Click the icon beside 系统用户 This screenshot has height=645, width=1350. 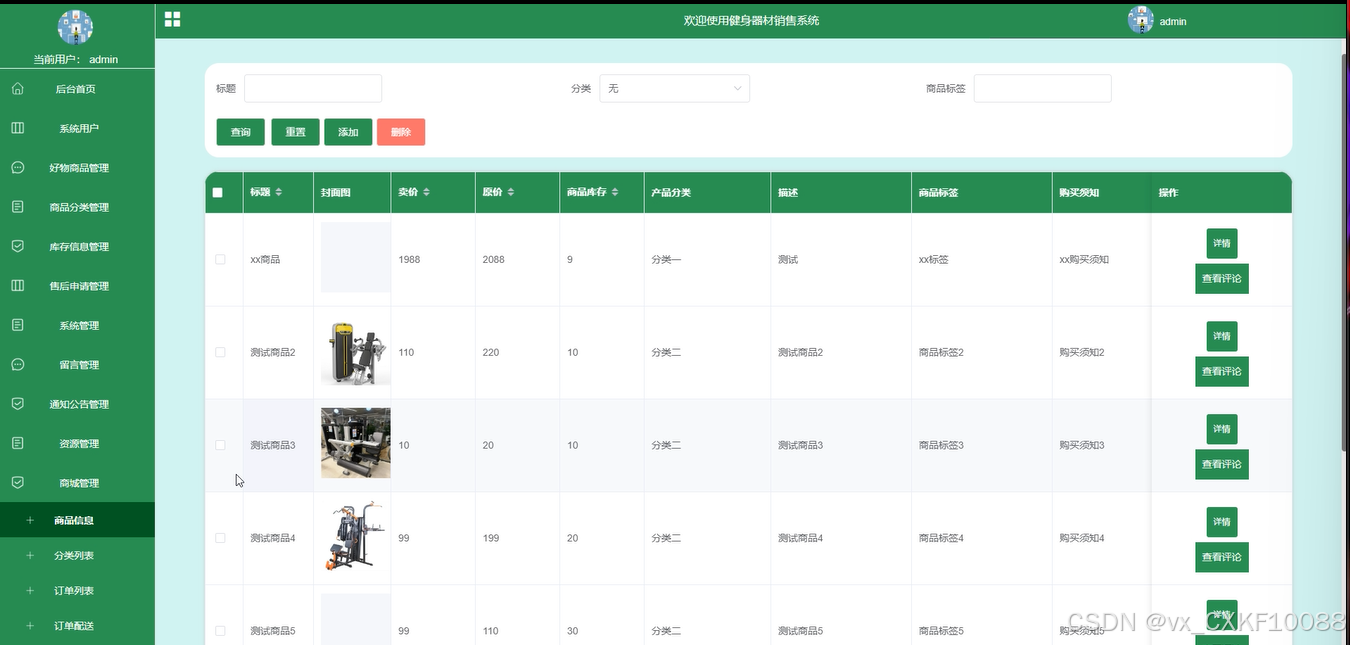17,128
